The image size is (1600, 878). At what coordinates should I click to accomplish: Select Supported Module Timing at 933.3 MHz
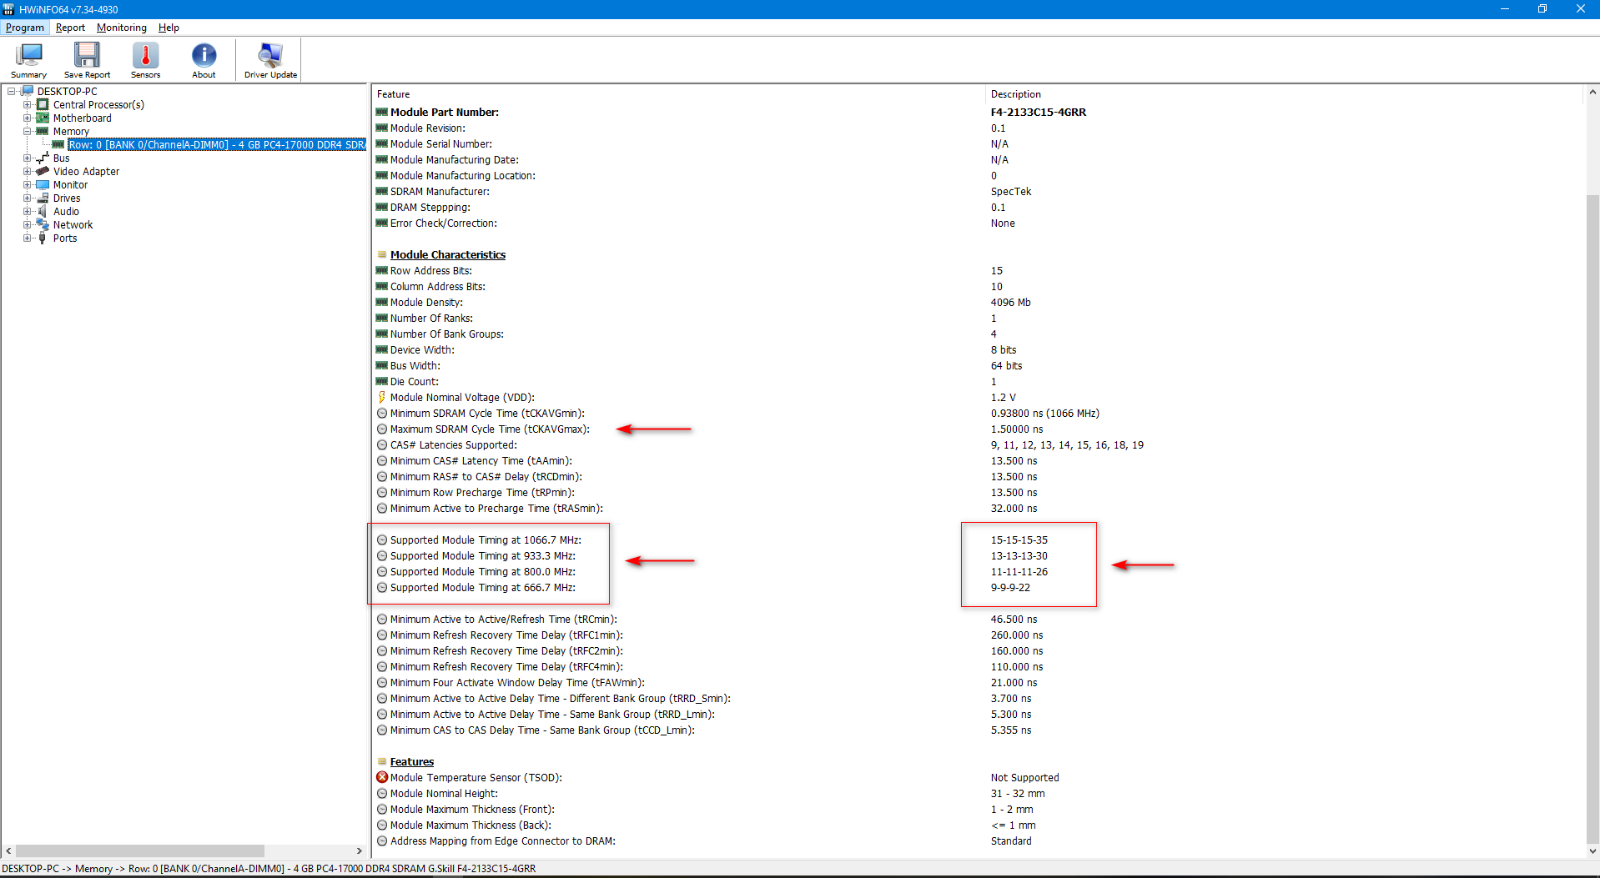coord(980,556)
